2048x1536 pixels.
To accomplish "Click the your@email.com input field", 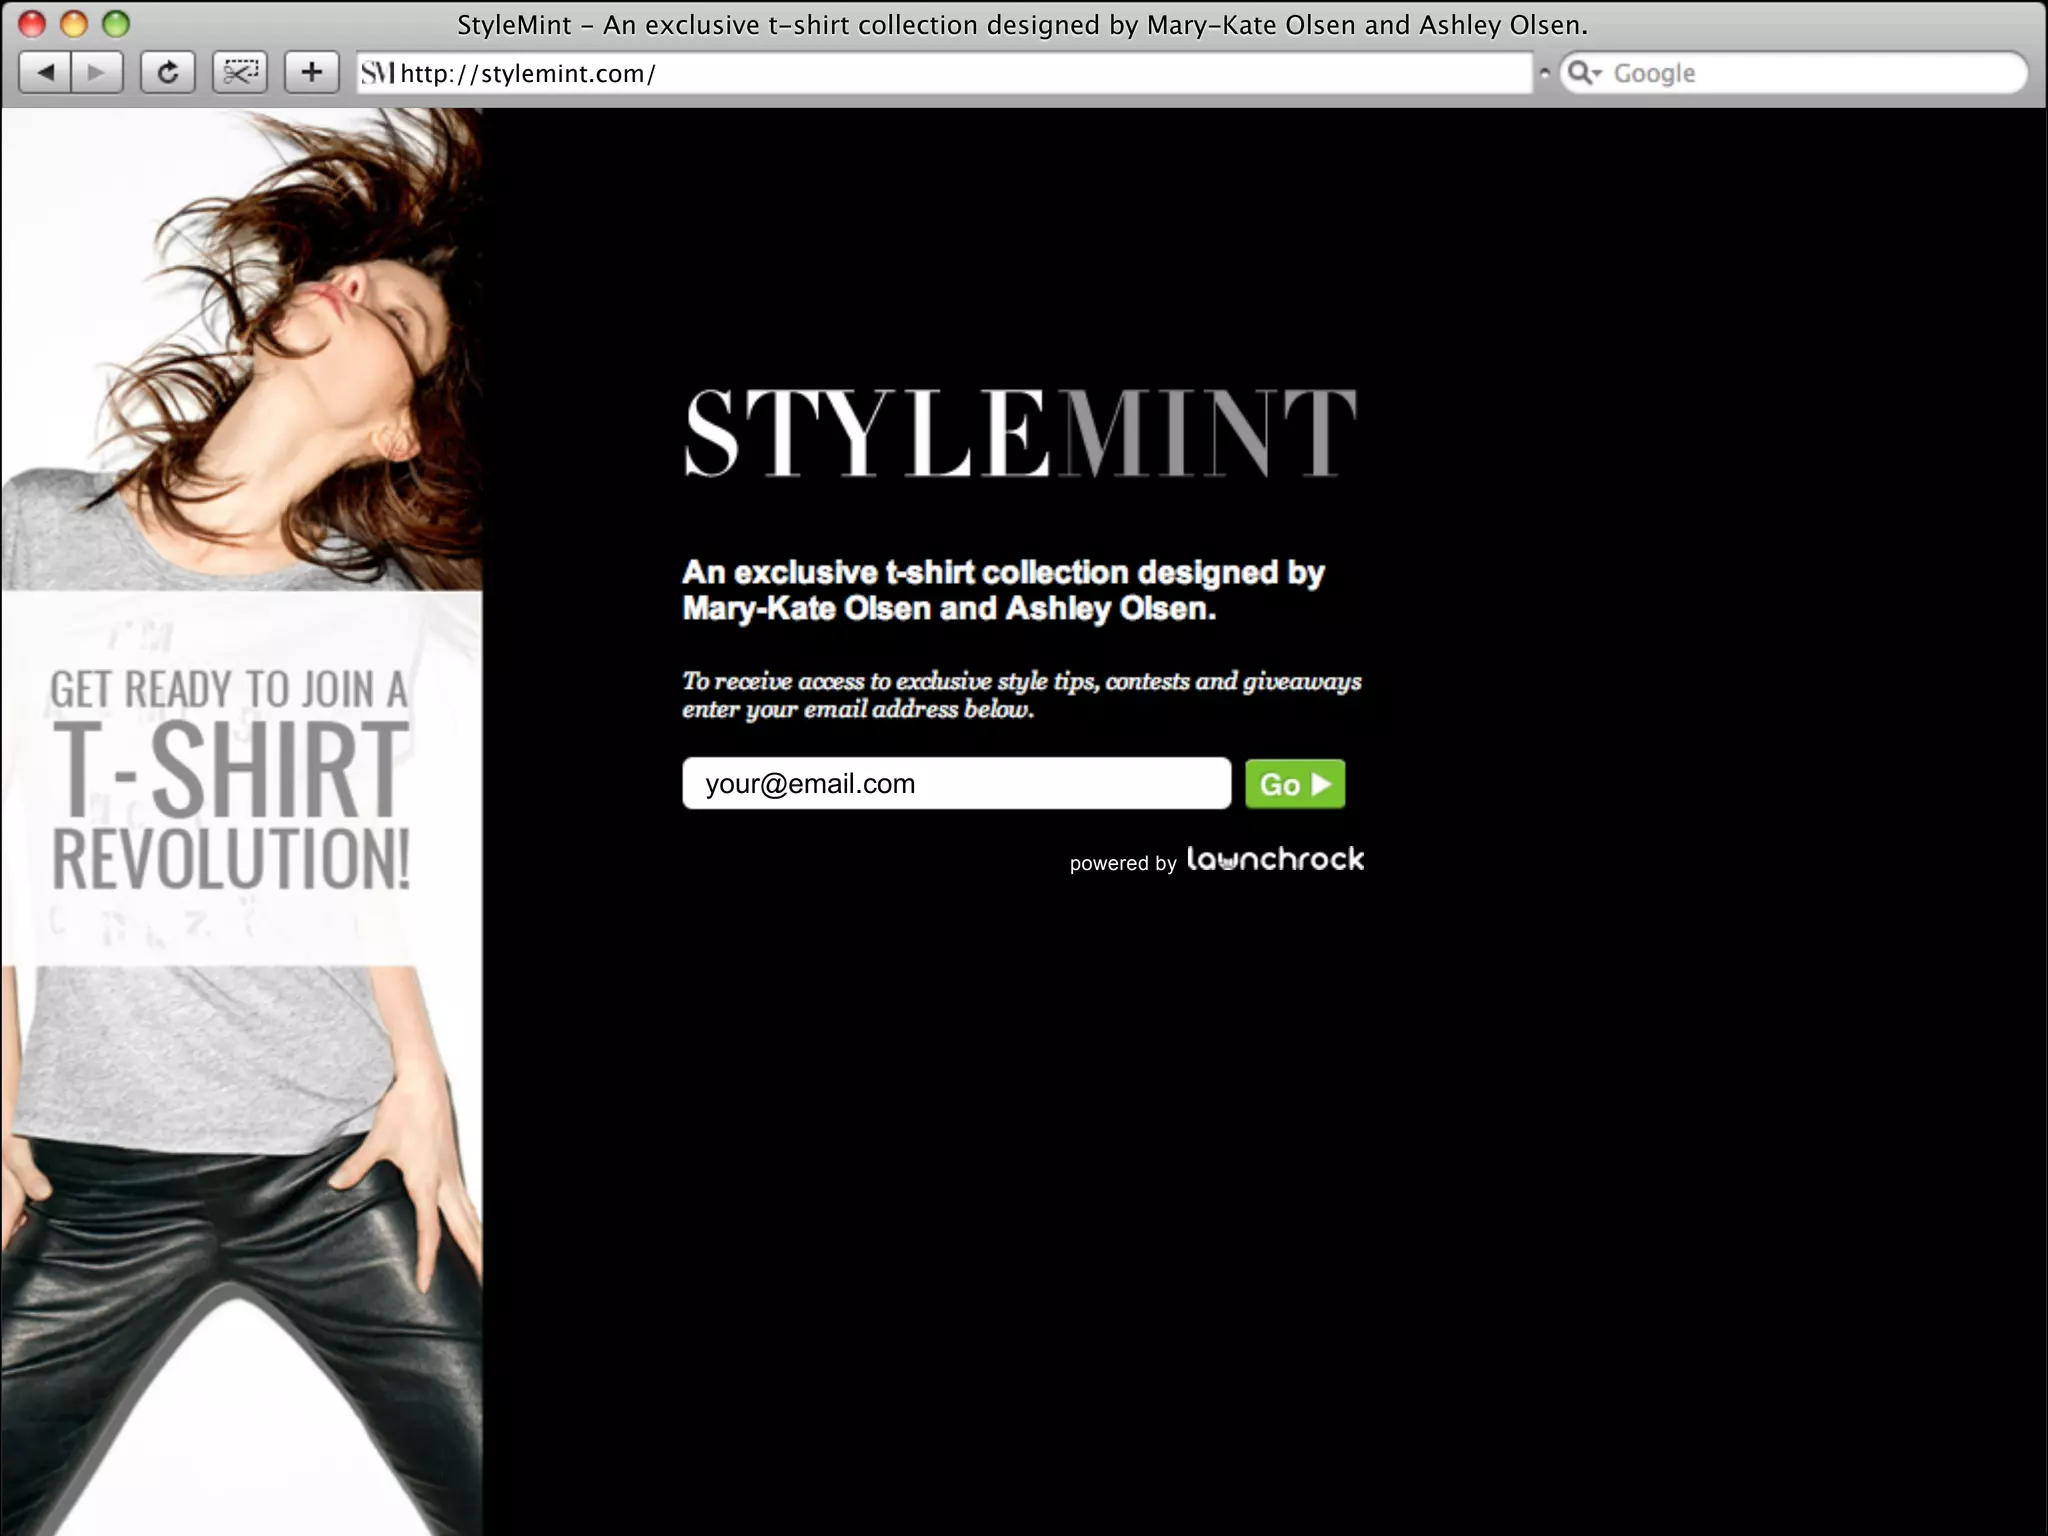I will pos(955,783).
